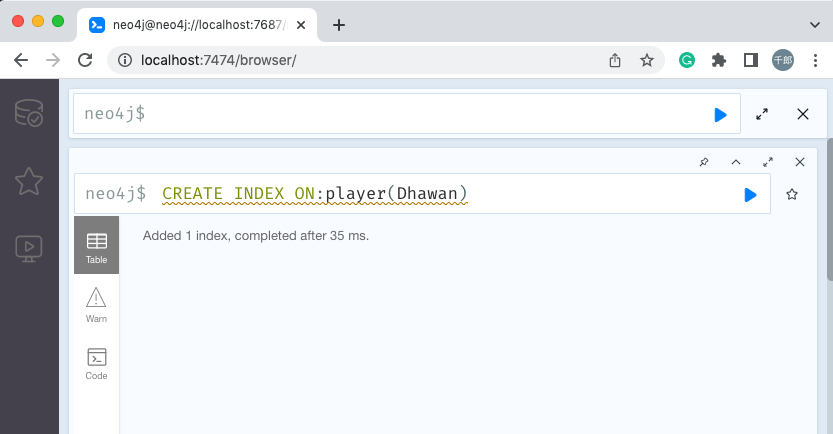The image size is (833, 434).
Task: Open Chrome three-dot menu
Action: pyautogui.click(x=815, y=60)
